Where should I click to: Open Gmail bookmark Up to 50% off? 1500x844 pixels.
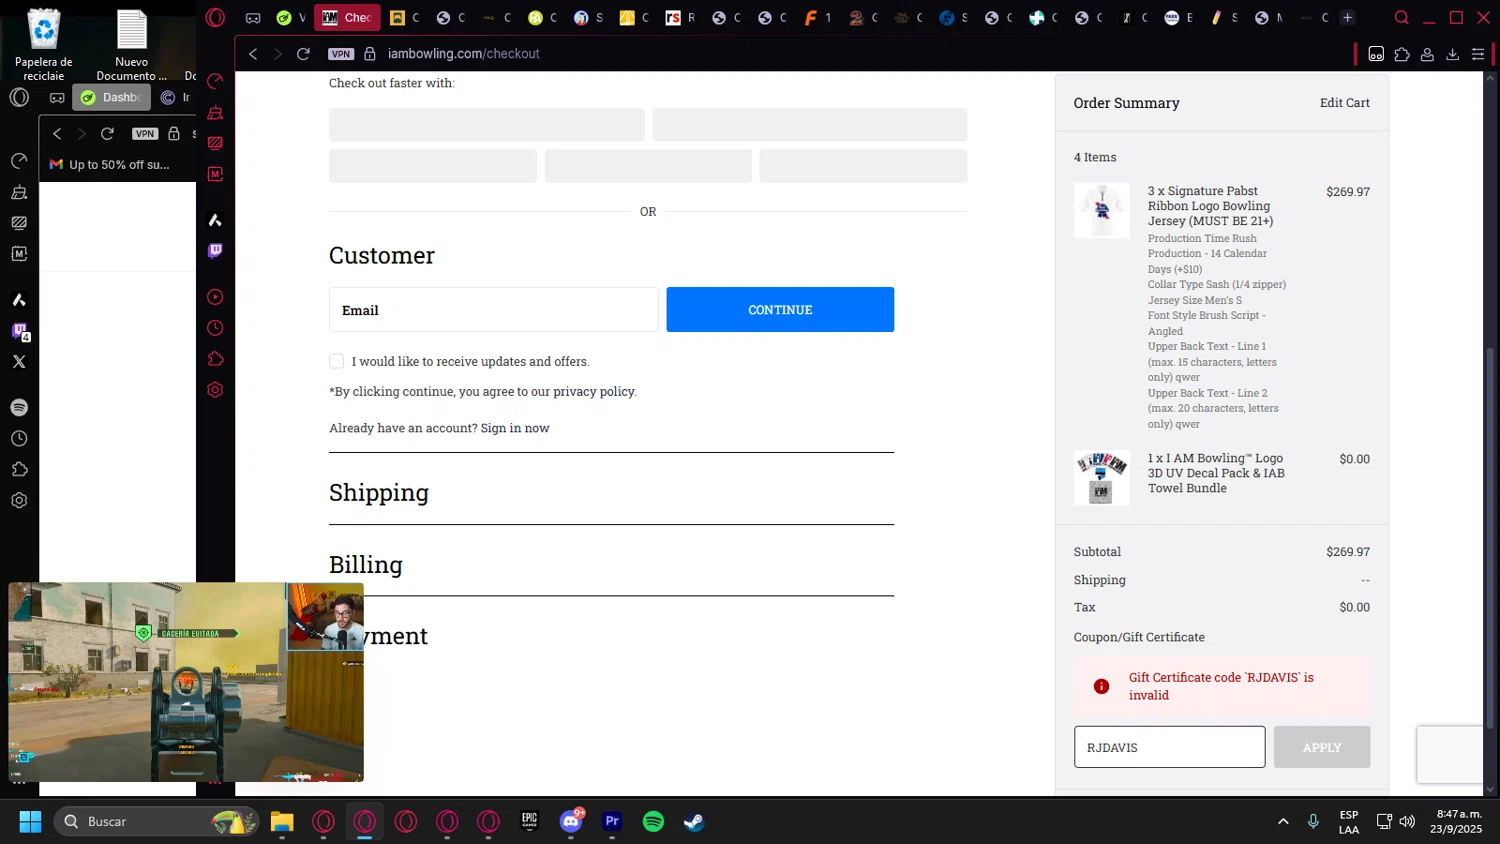[x=110, y=164]
